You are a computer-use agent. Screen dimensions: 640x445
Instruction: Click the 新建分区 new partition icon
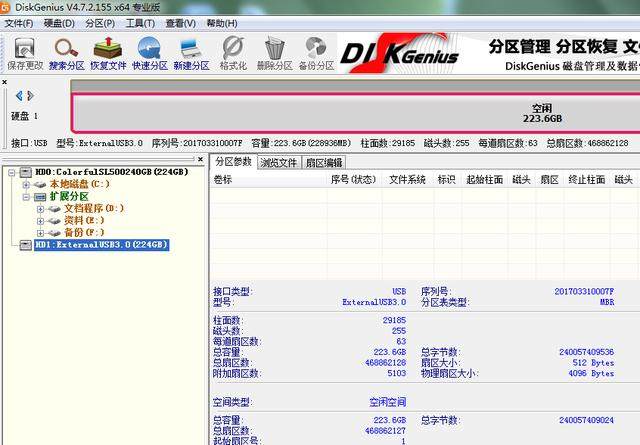pos(190,52)
